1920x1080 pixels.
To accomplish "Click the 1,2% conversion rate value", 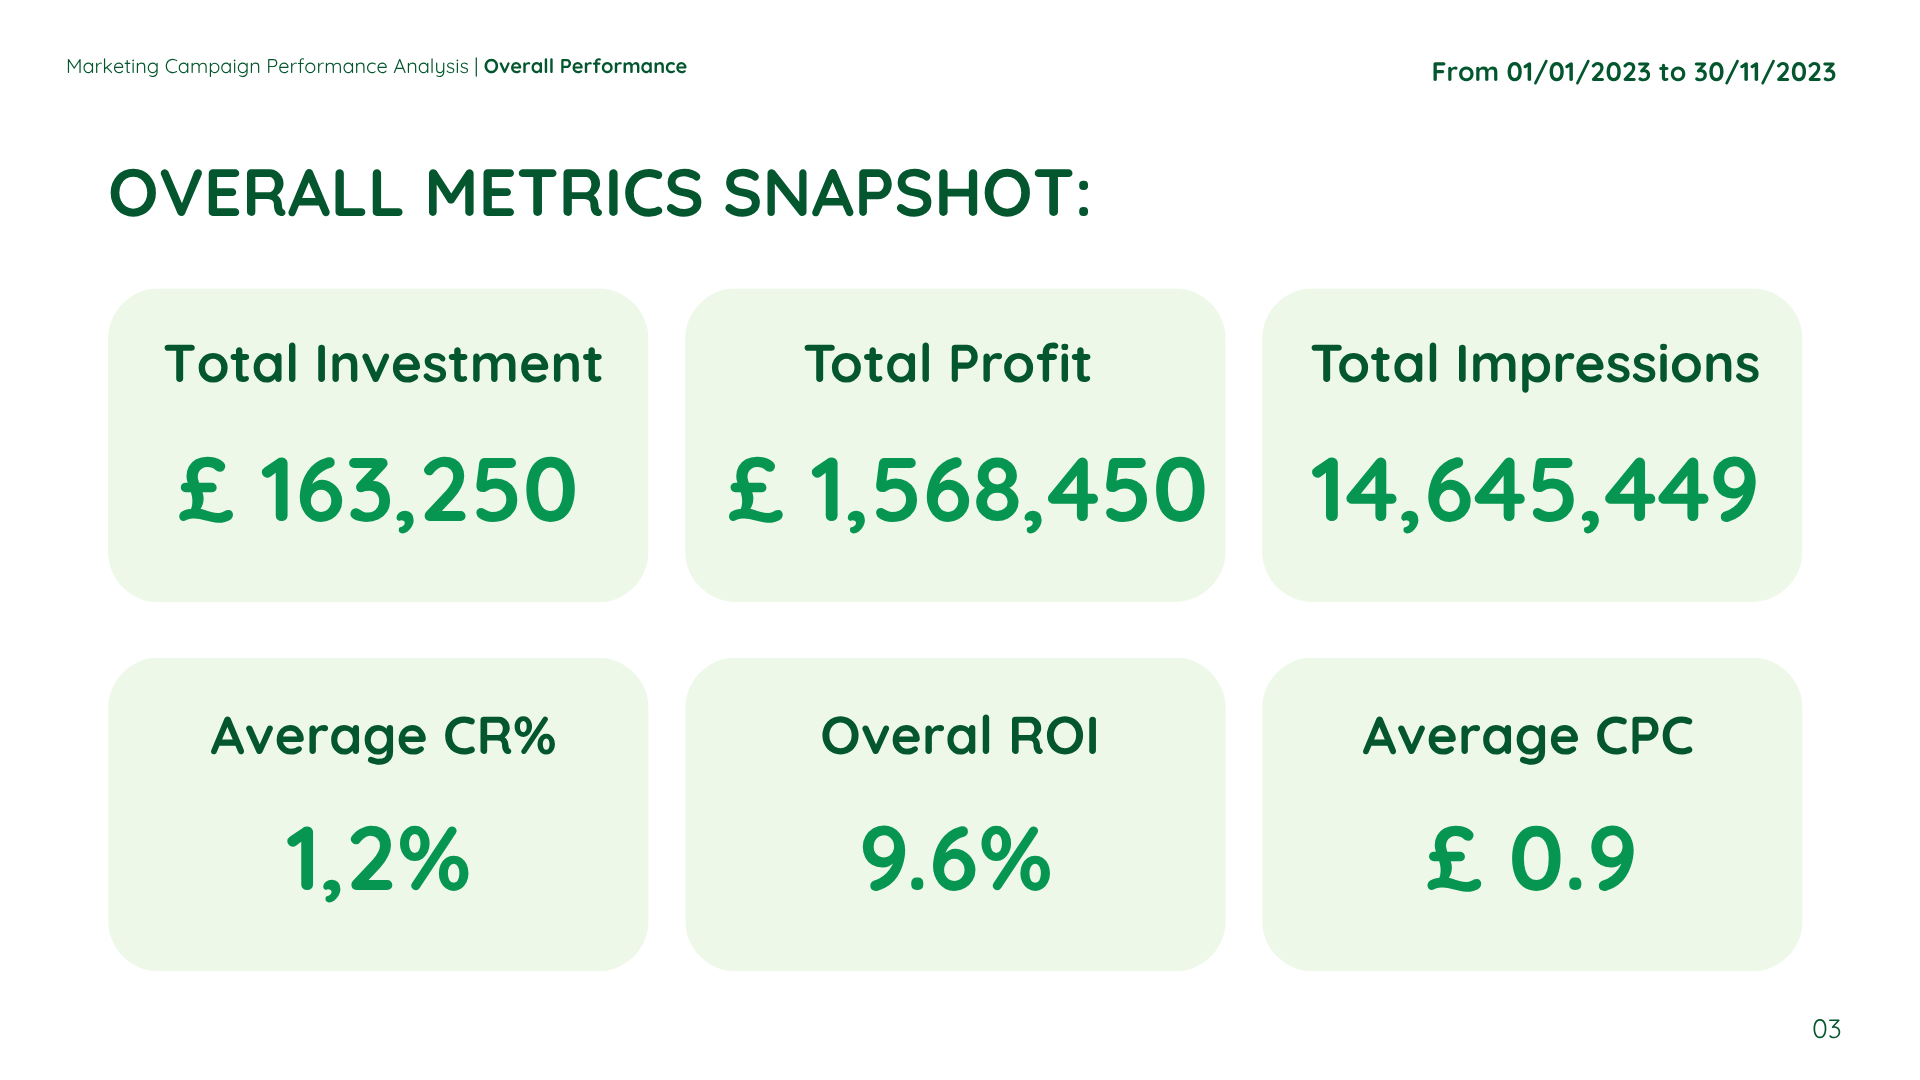I will [377, 860].
